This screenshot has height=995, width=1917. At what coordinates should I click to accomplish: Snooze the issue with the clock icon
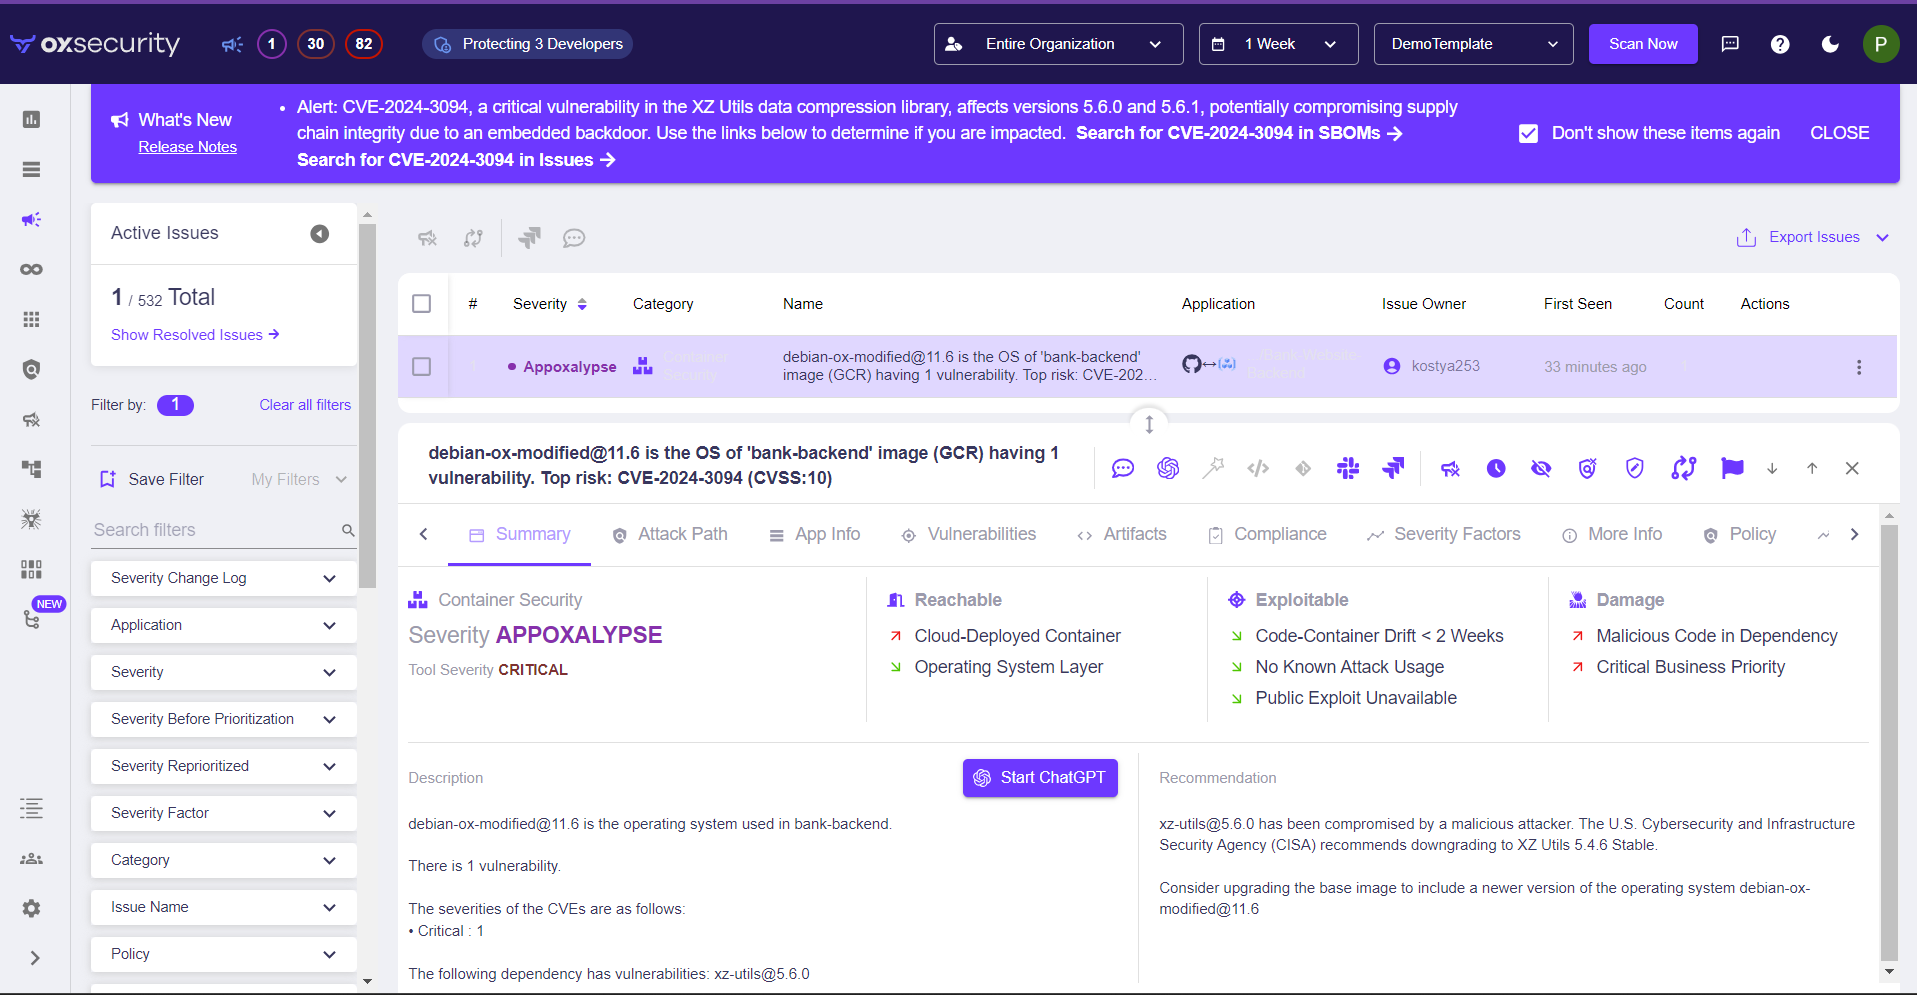tap(1496, 468)
